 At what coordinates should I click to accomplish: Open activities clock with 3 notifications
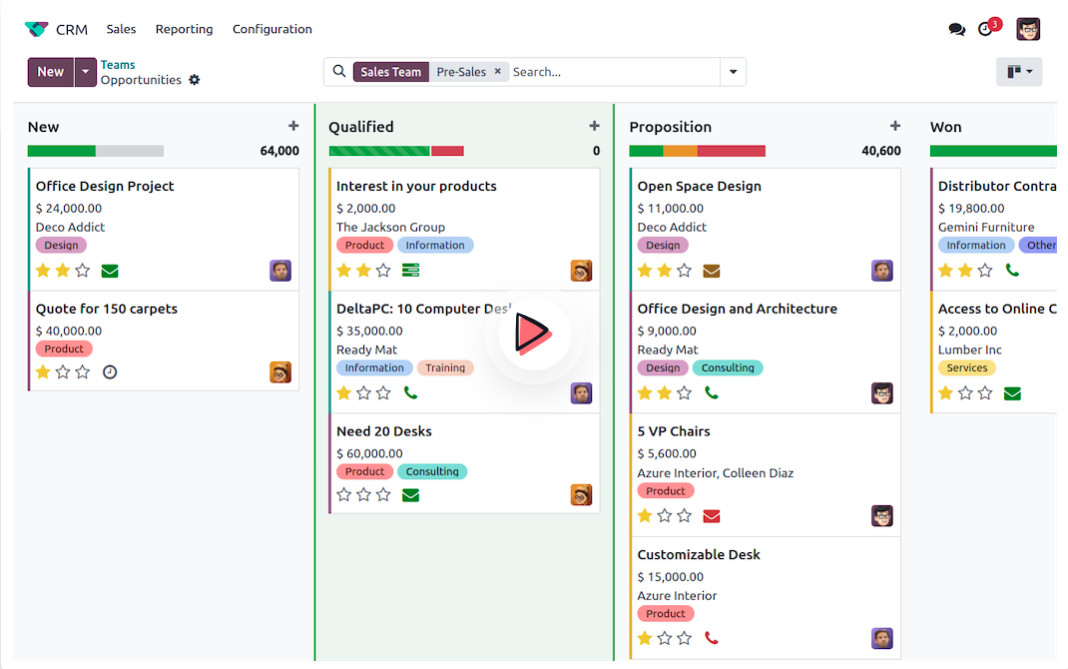(988, 28)
